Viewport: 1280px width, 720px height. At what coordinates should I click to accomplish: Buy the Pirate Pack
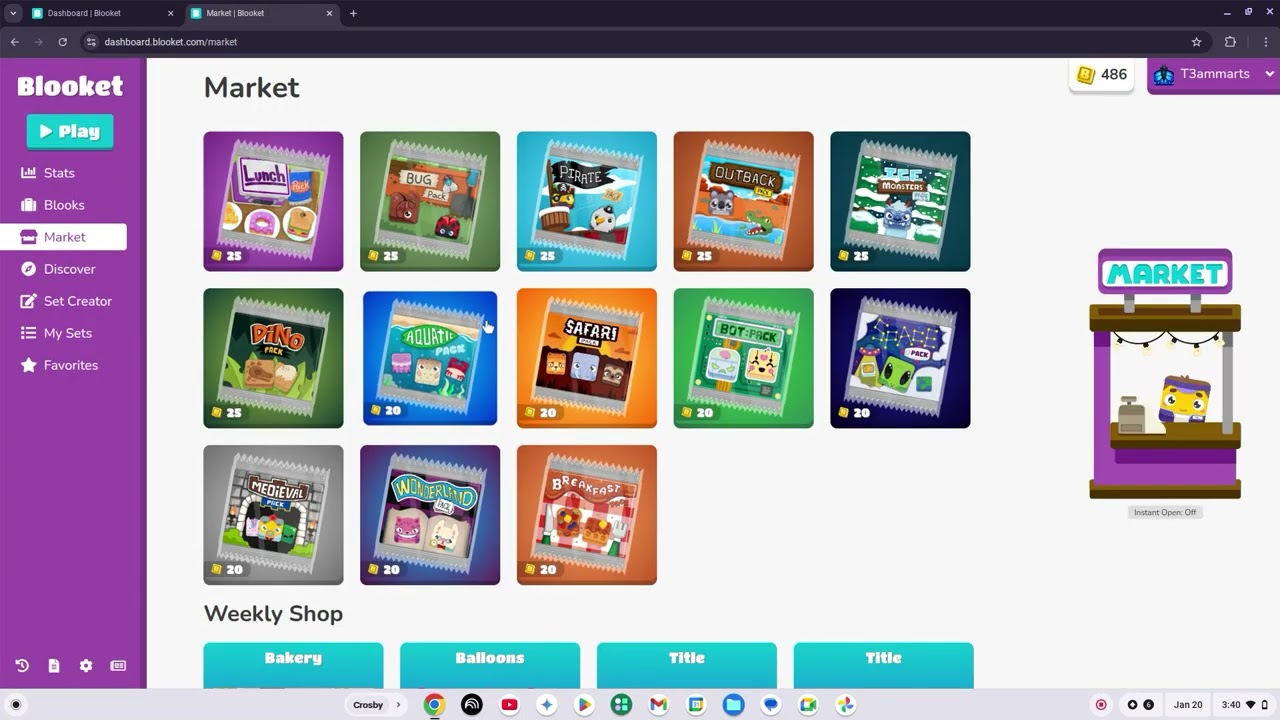tap(587, 201)
